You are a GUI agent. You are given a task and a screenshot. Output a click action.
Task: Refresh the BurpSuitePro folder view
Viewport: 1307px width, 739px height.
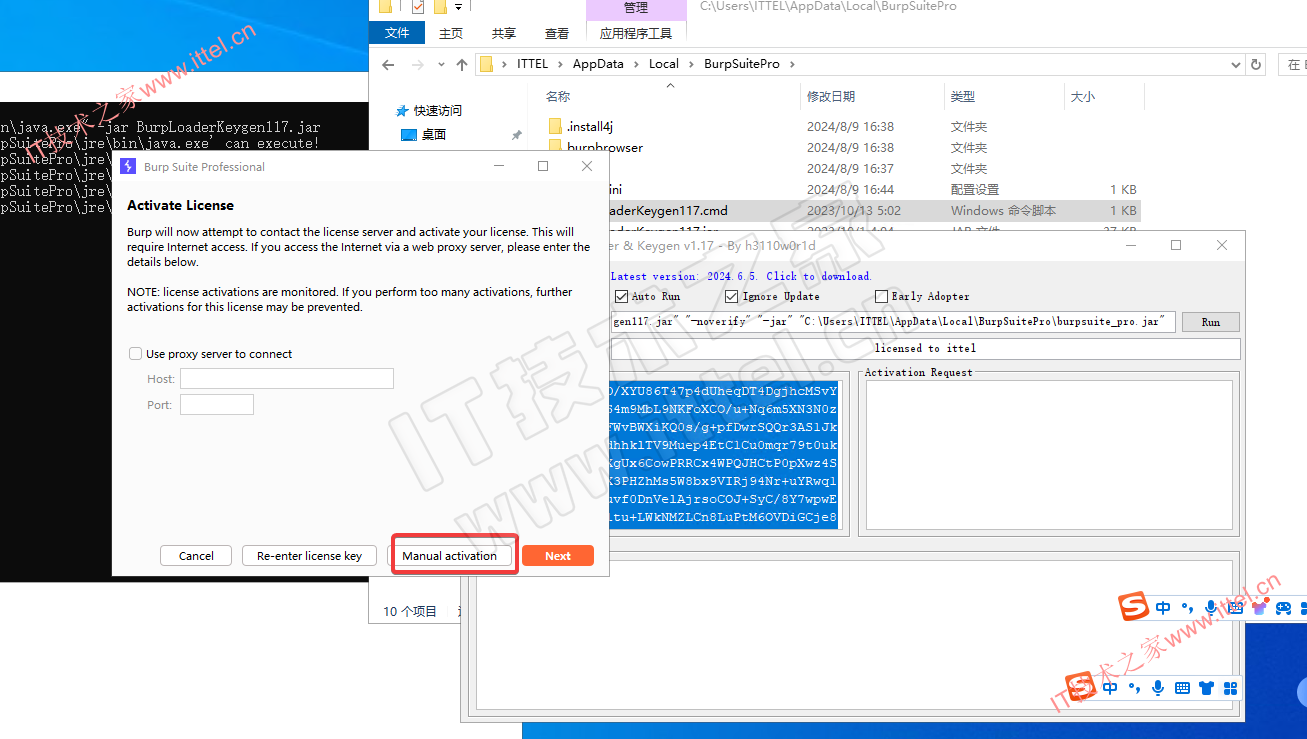tap(1256, 64)
